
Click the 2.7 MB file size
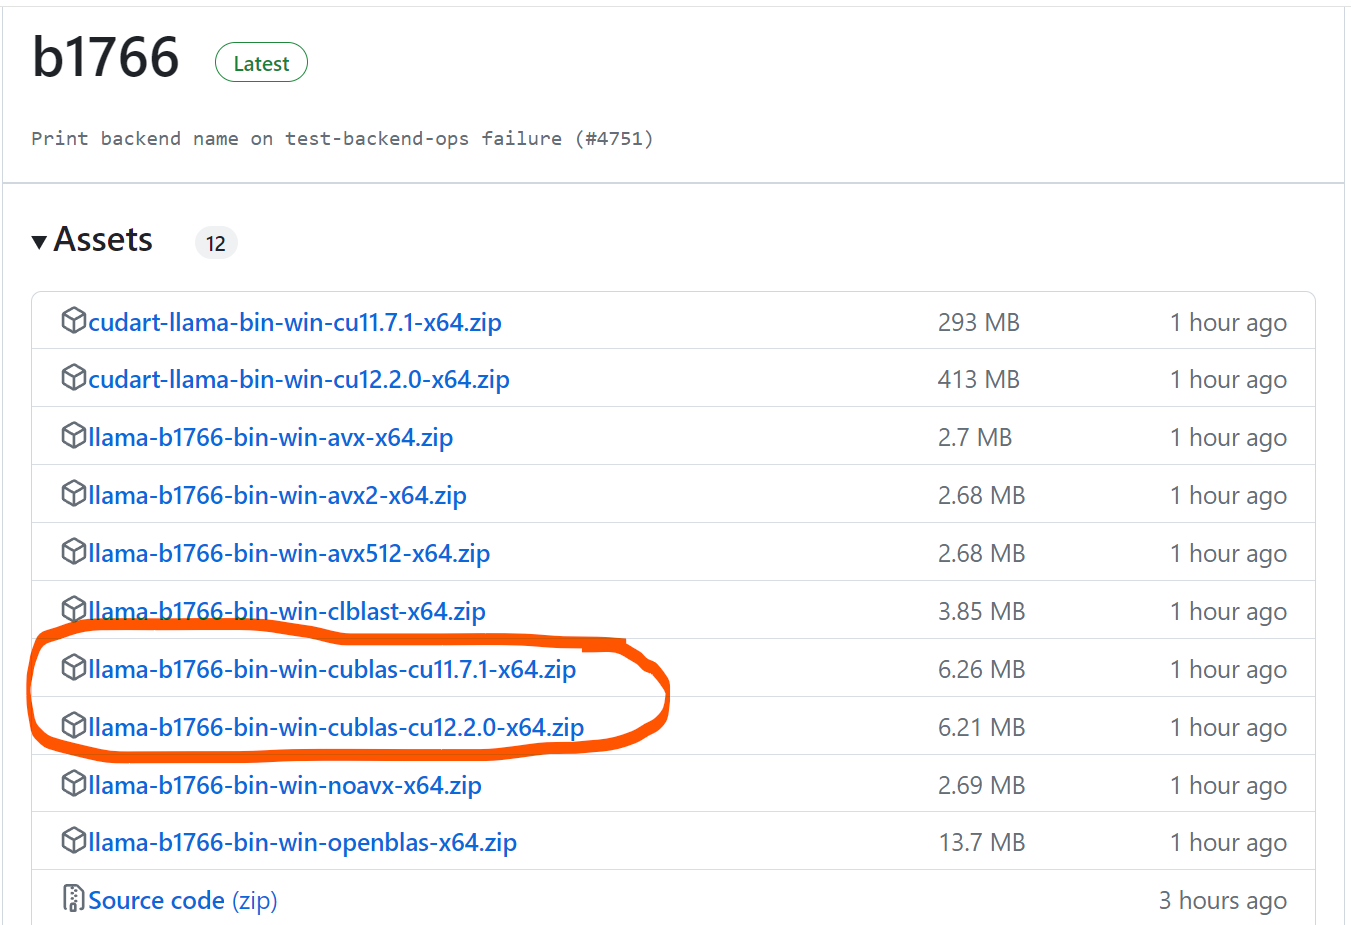pos(975,437)
